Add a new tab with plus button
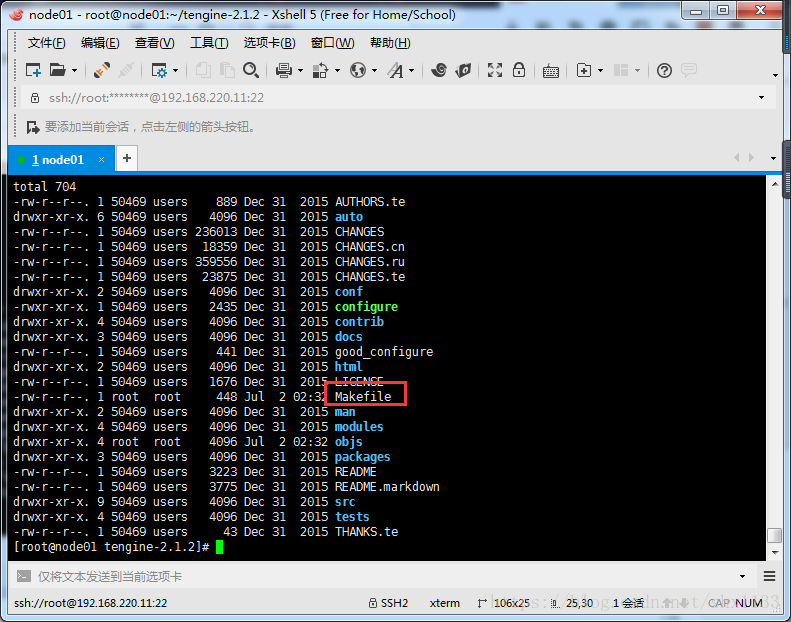The image size is (791, 622). [127, 159]
